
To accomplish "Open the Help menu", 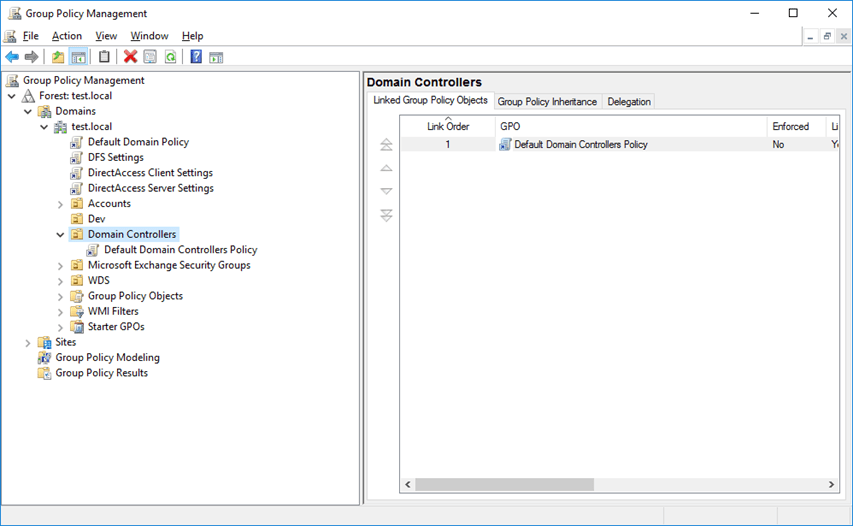I will pyautogui.click(x=193, y=36).
